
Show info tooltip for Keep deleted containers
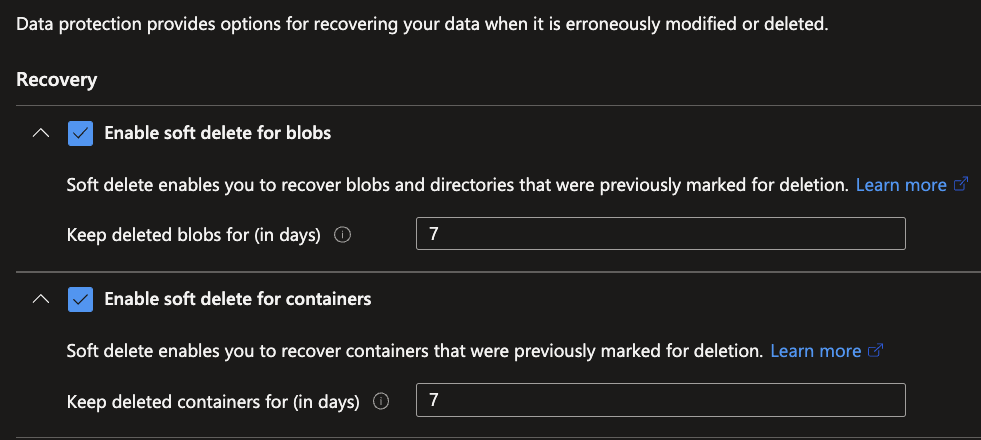[x=380, y=402]
